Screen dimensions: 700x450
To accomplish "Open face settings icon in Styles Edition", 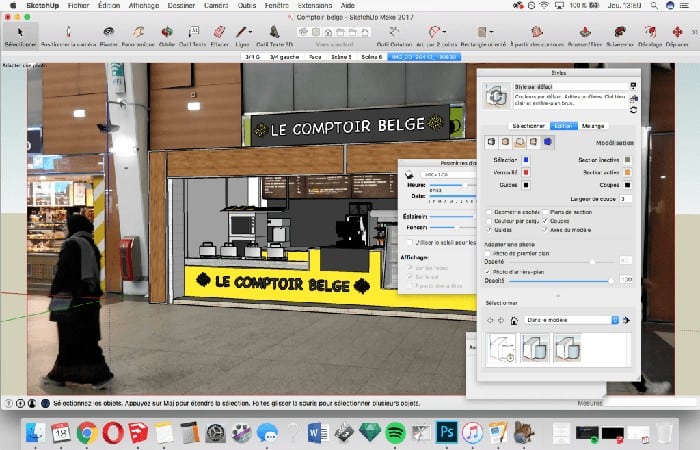I will [x=505, y=142].
